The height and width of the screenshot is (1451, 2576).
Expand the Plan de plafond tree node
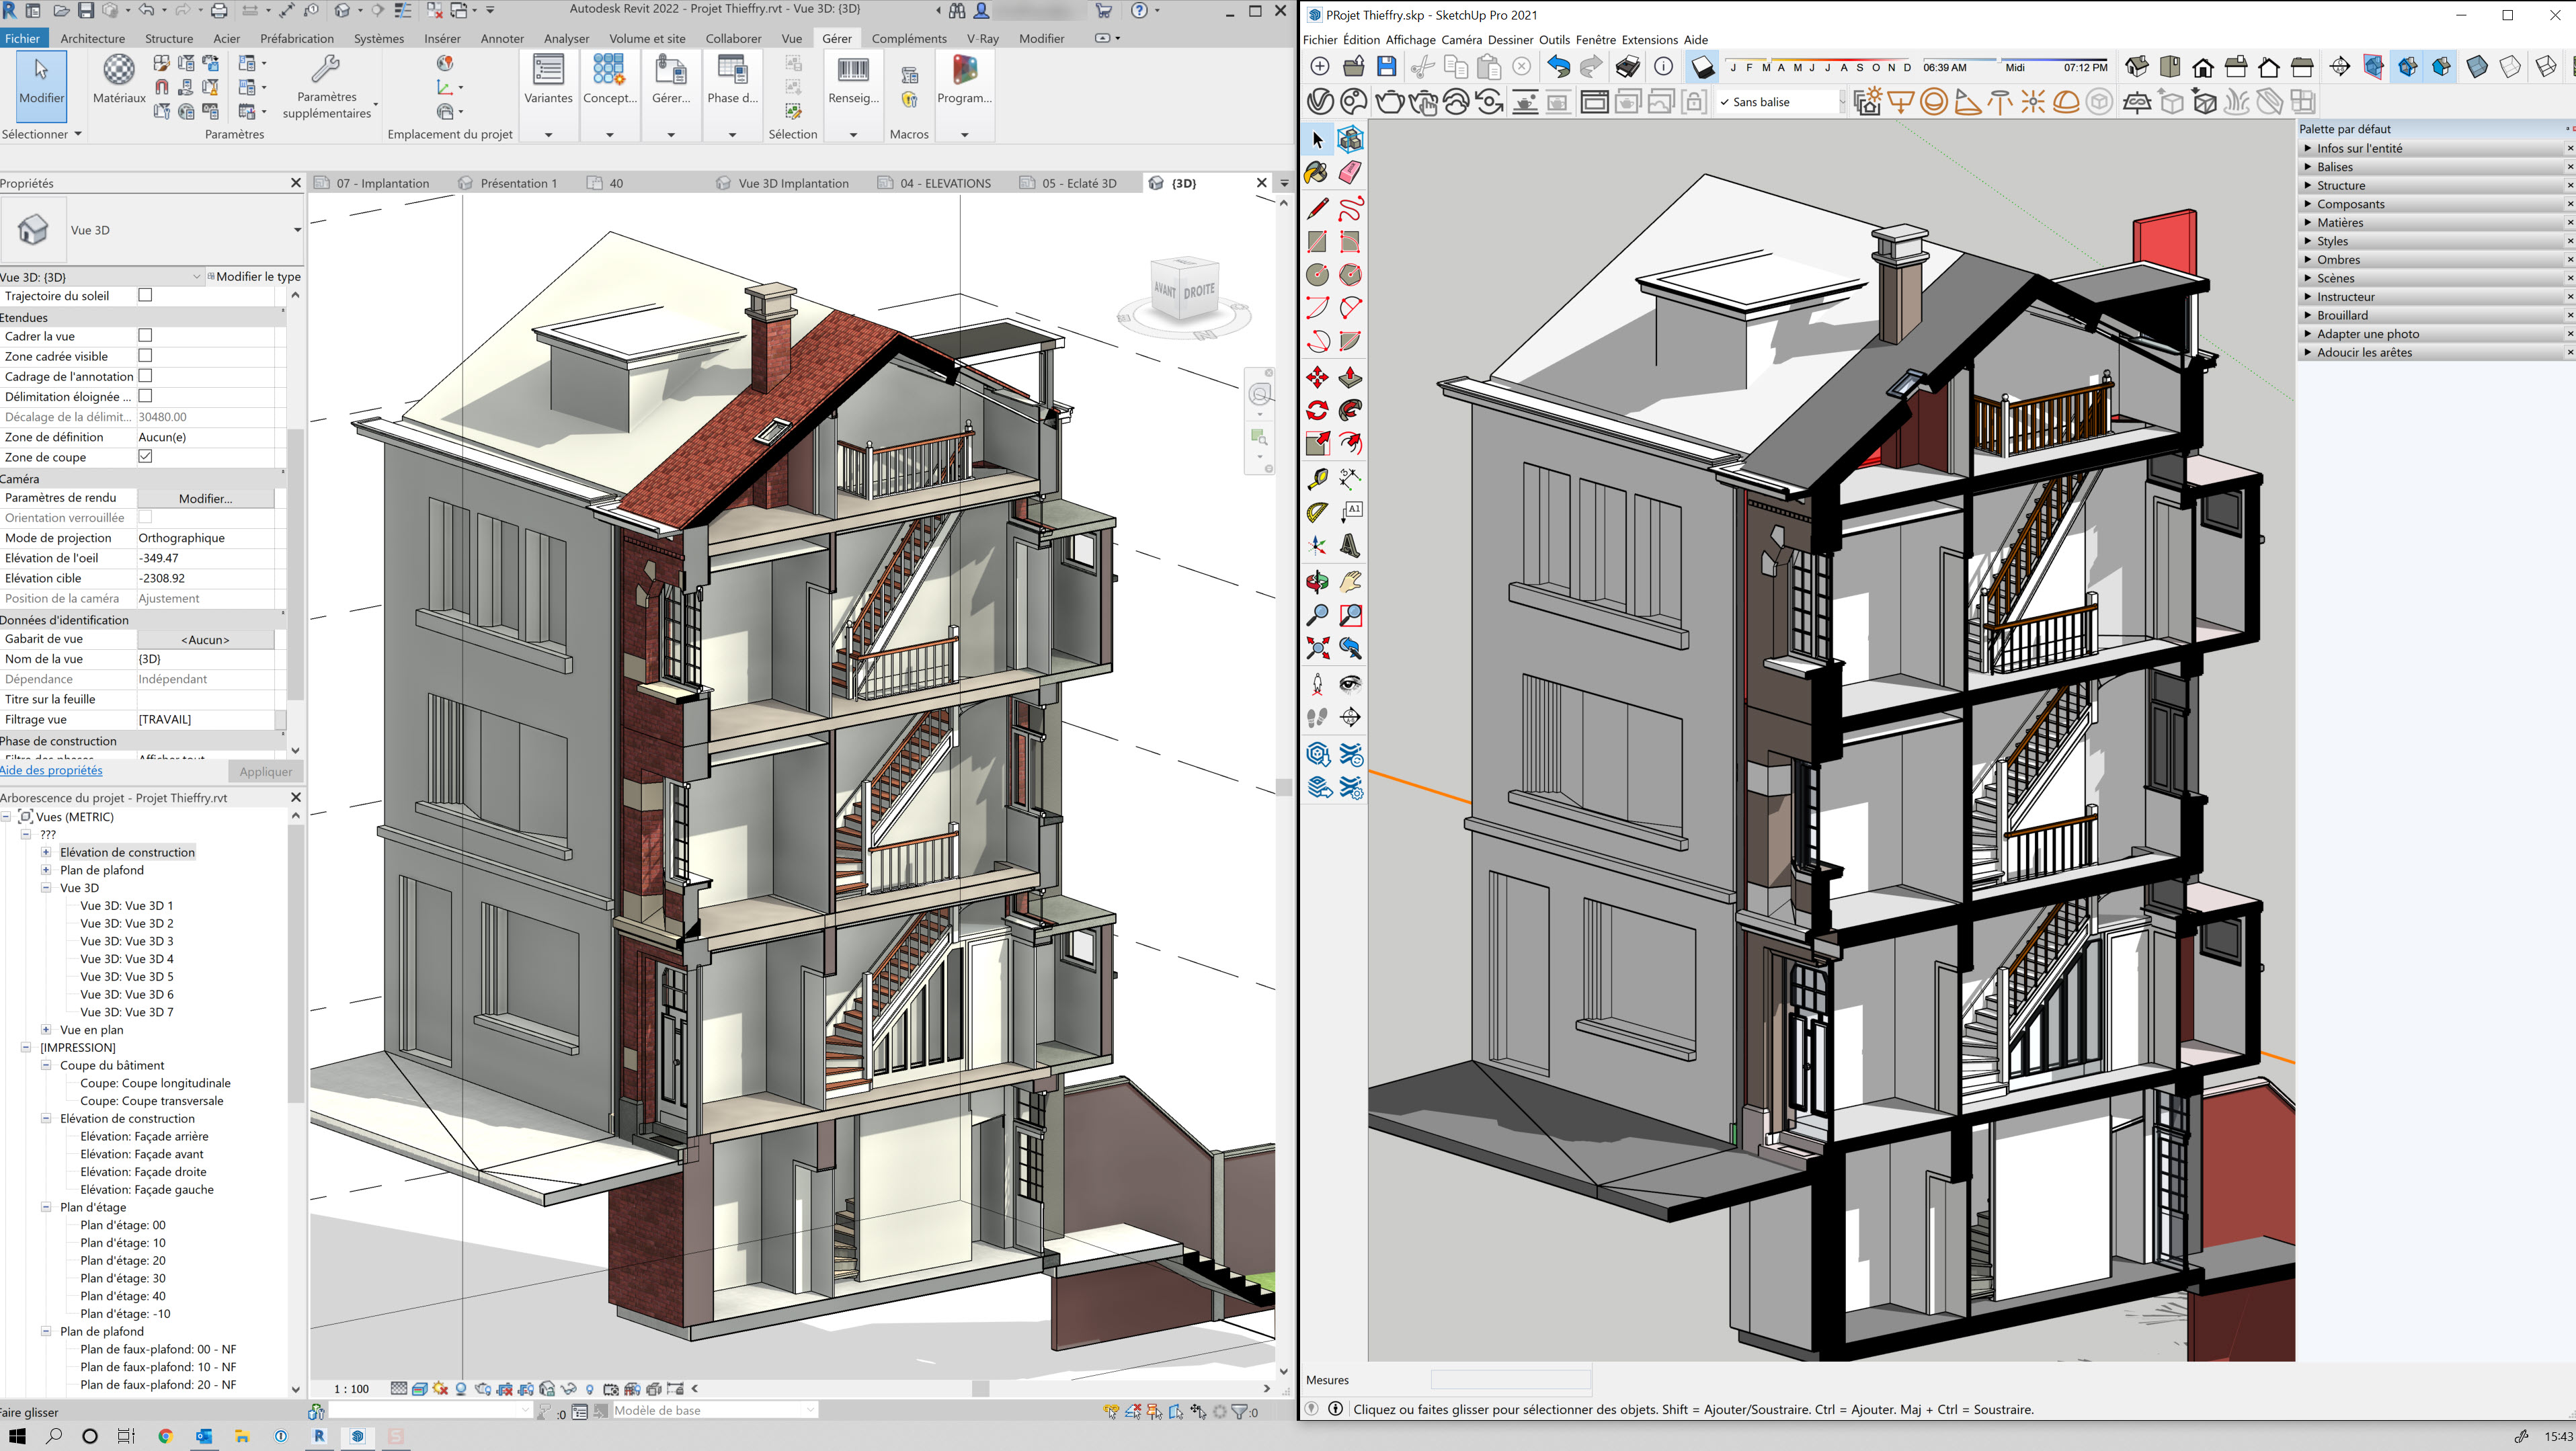46,870
